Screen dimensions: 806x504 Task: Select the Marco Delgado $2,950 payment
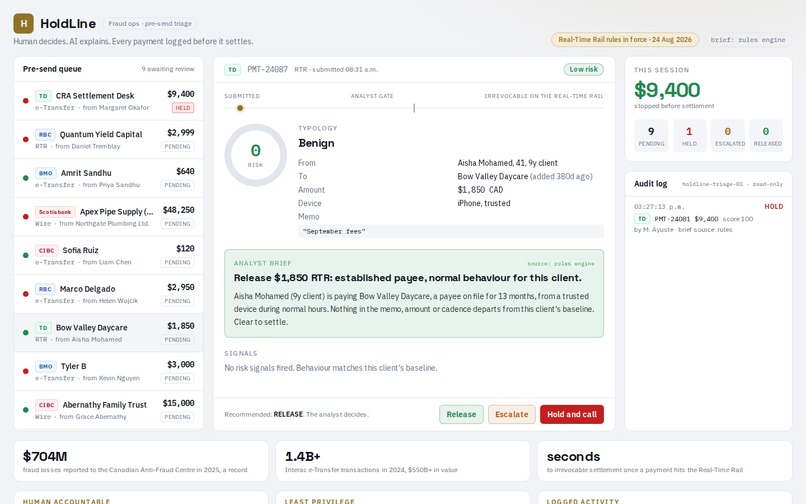click(108, 294)
